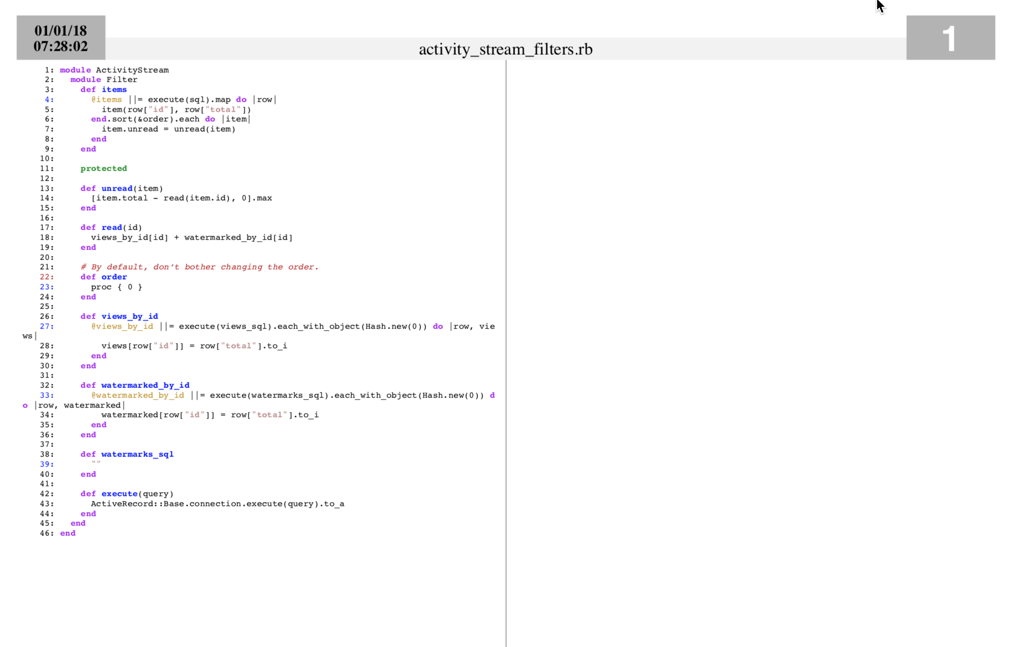Click line number 46 at the final 'end'
Image resolution: width=1011 pixels, height=647 pixels.
[x=46, y=534]
